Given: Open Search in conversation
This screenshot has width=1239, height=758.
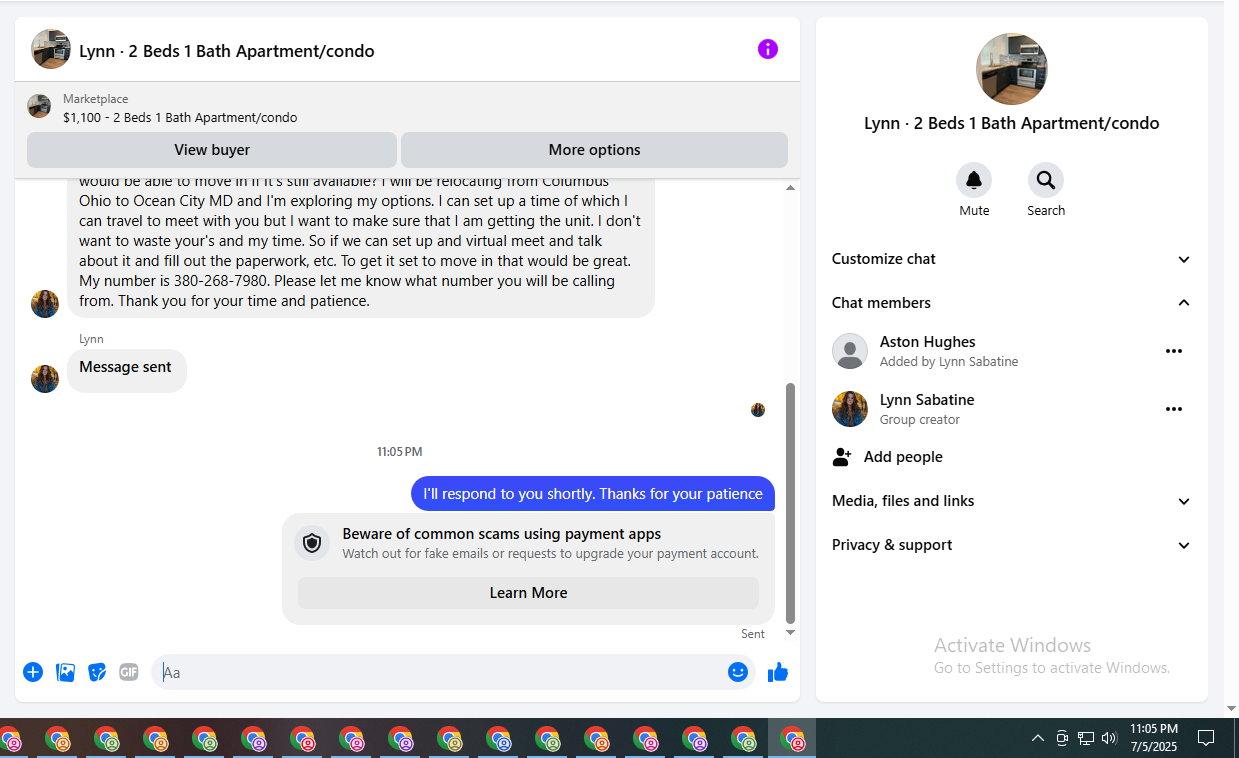Looking at the screenshot, I should tap(1046, 180).
